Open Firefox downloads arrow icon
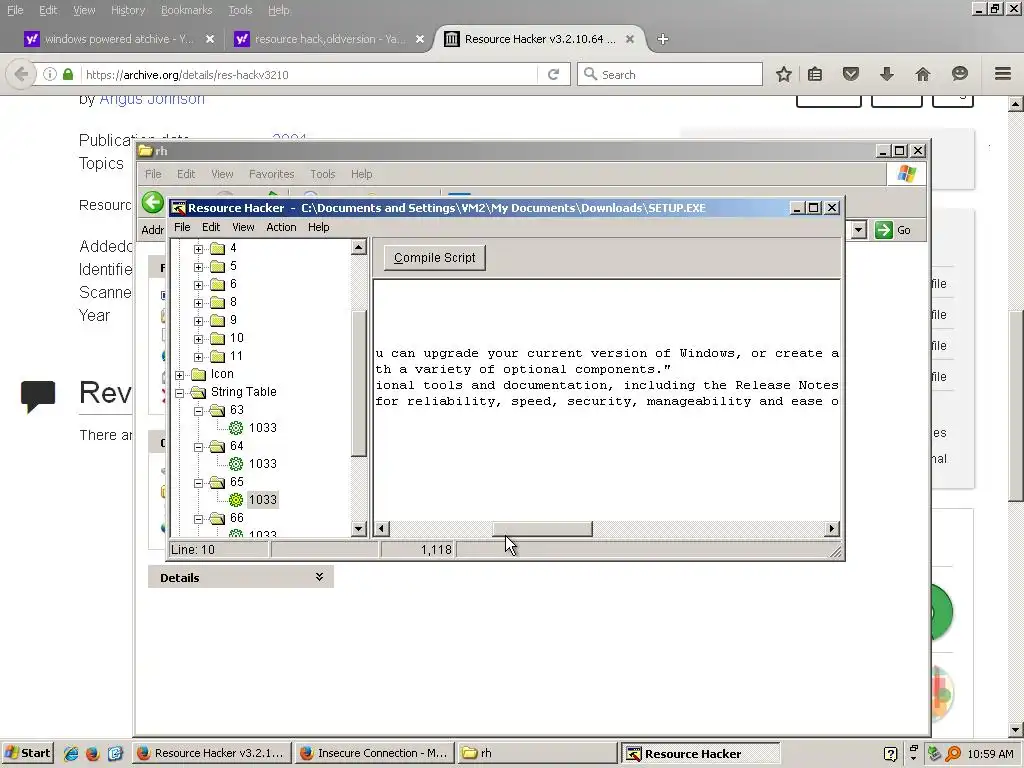This screenshot has width=1024, height=768. [x=886, y=74]
